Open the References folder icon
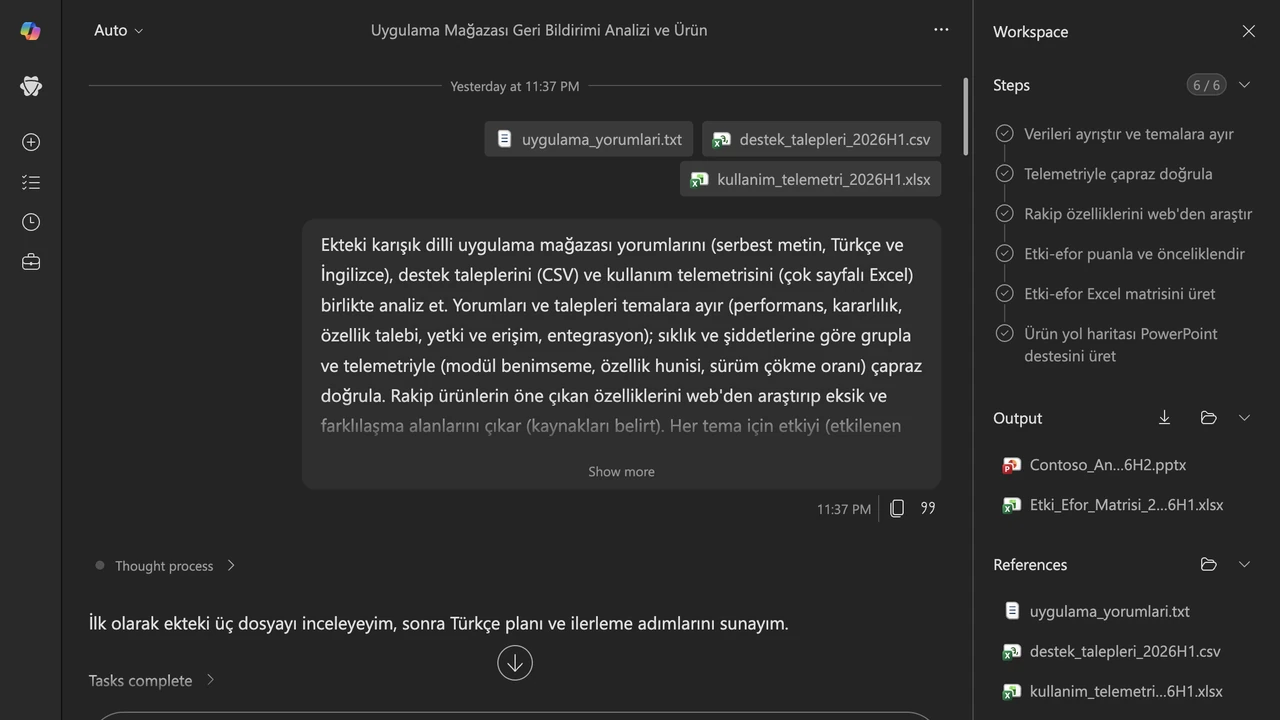Screen dimensions: 1280x720 [x=1208, y=564]
